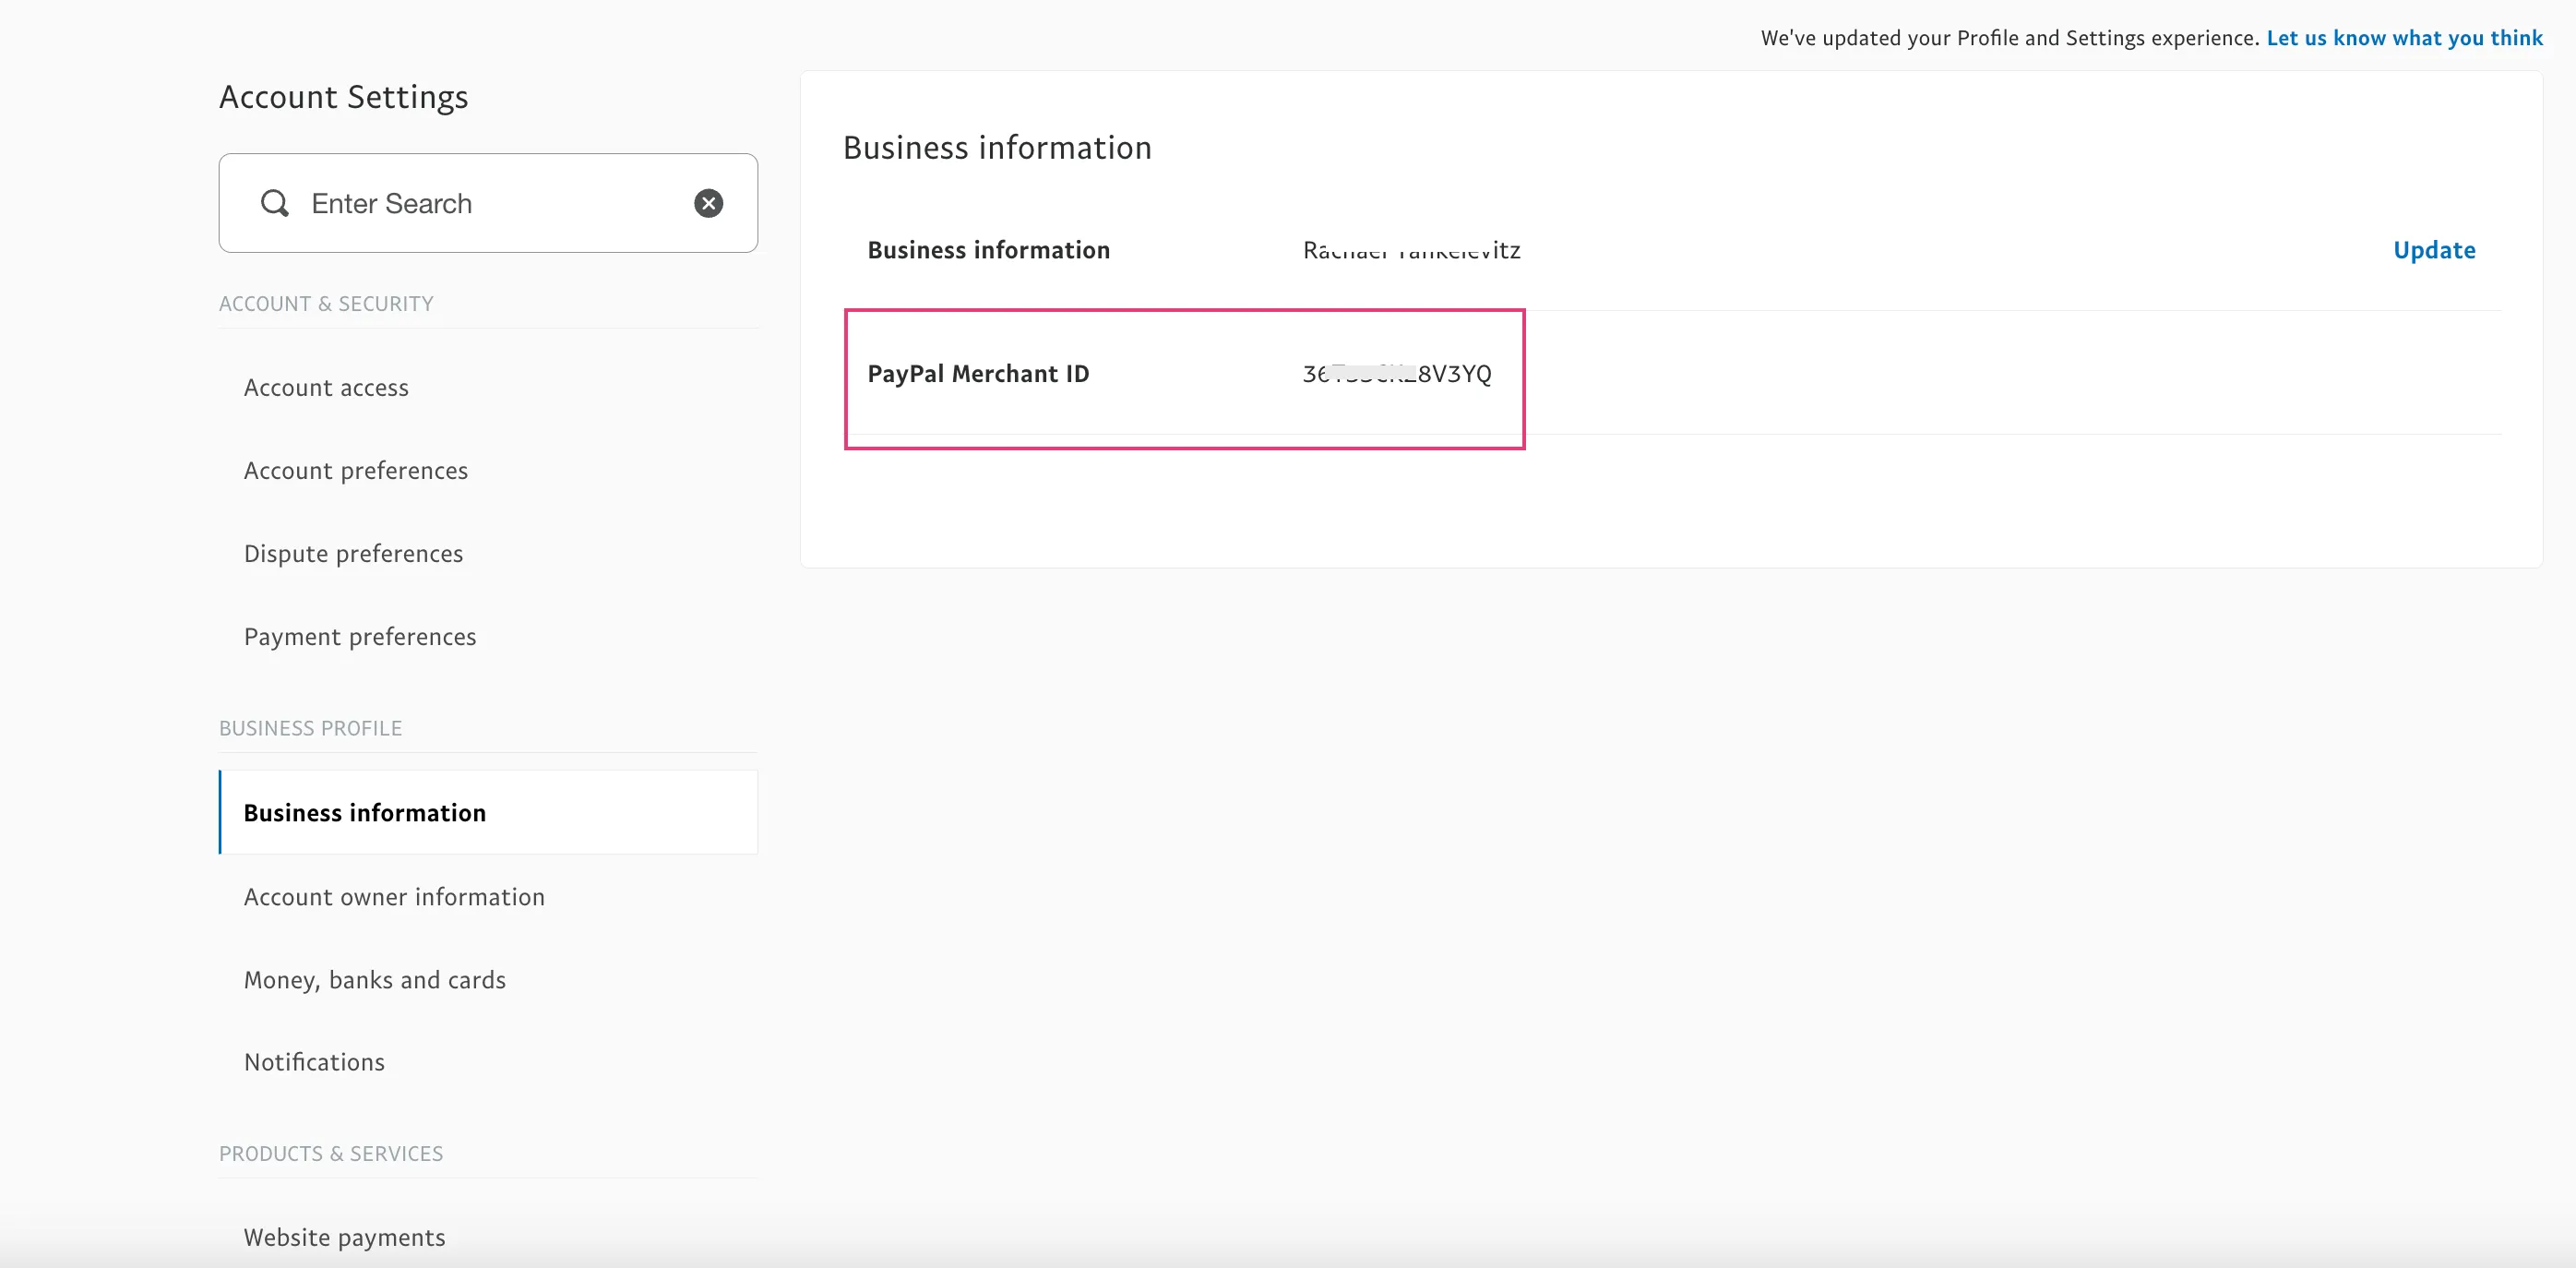Open Payment preferences
Screen dimensions: 2576x1268
point(360,636)
